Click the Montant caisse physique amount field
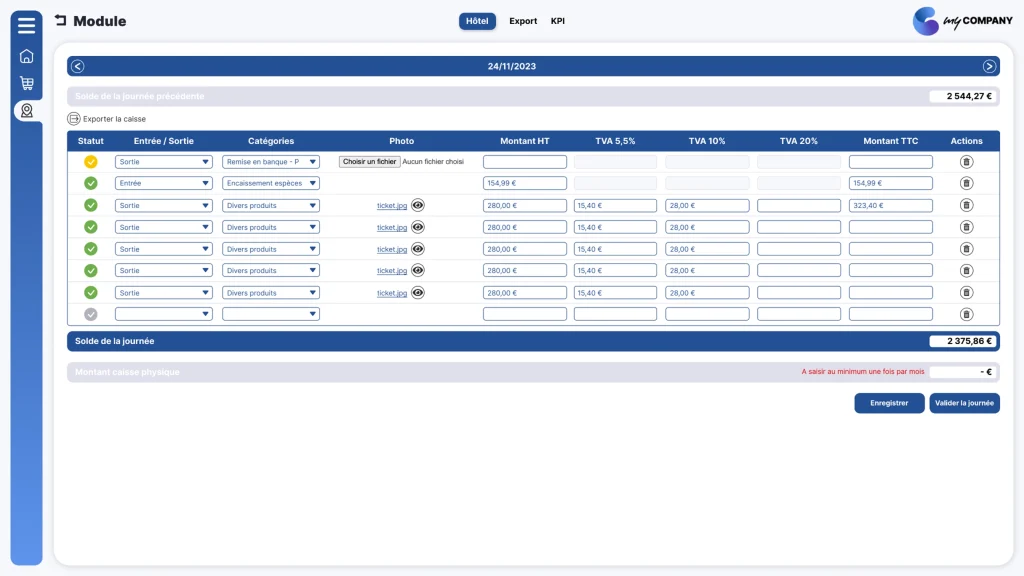This screenshot has height=576, width=1024. coord(963,372)
